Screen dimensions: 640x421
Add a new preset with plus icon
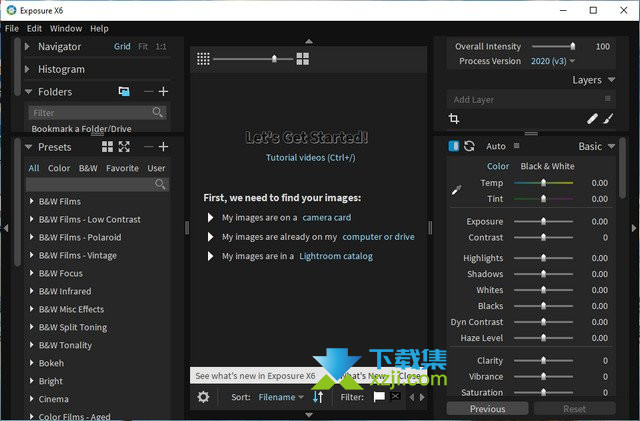click(163, 147)
